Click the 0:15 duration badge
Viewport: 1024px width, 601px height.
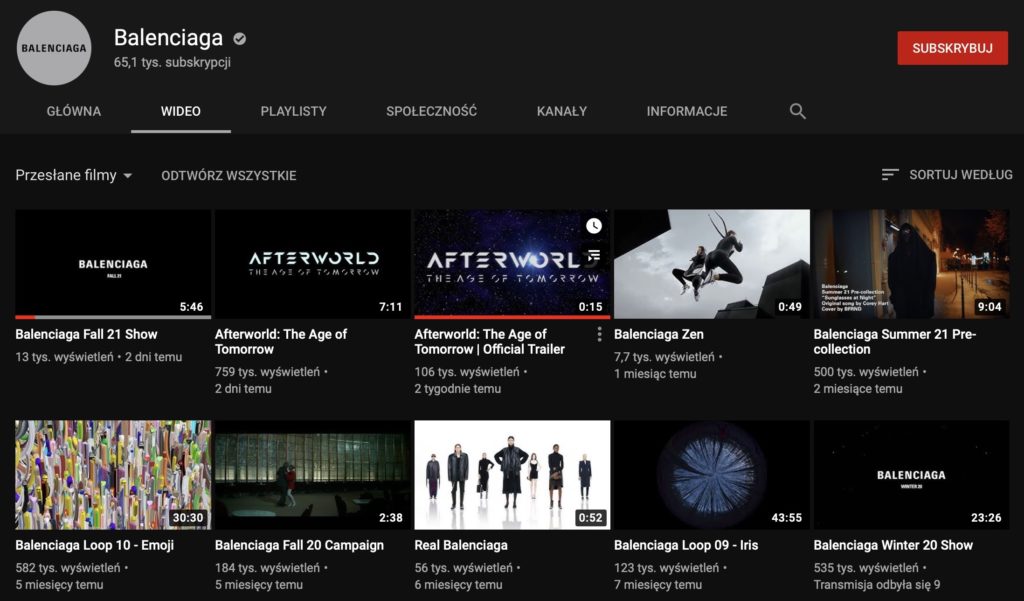click(590, 307)
